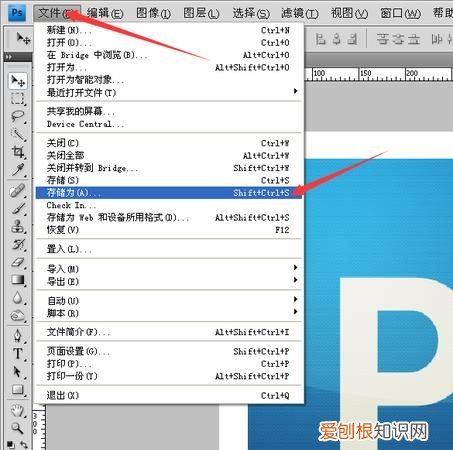This screenshot has height=450, width=453.
Task: Choose 置入 (Place) menu item
Action: (x=169, y=249)
